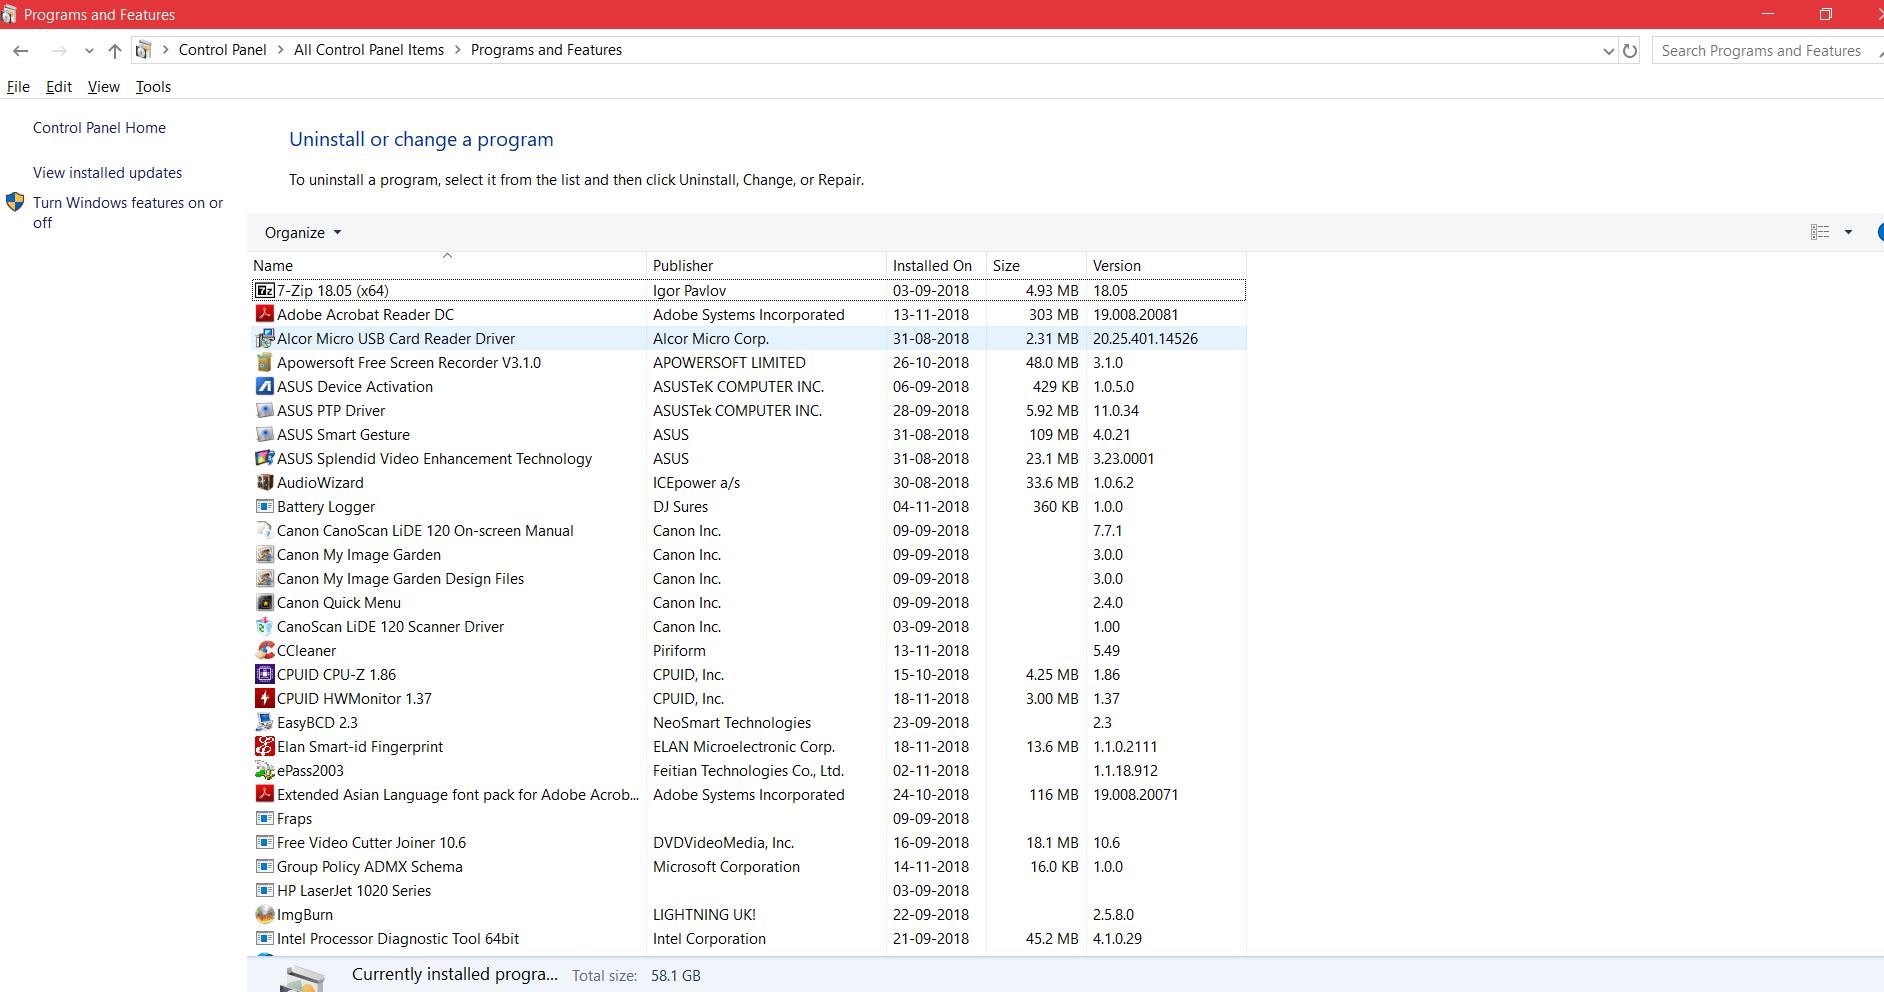Navigate to Control Panel breadcrumb
Screen dimensions: 1884x992
click(222, 50)
